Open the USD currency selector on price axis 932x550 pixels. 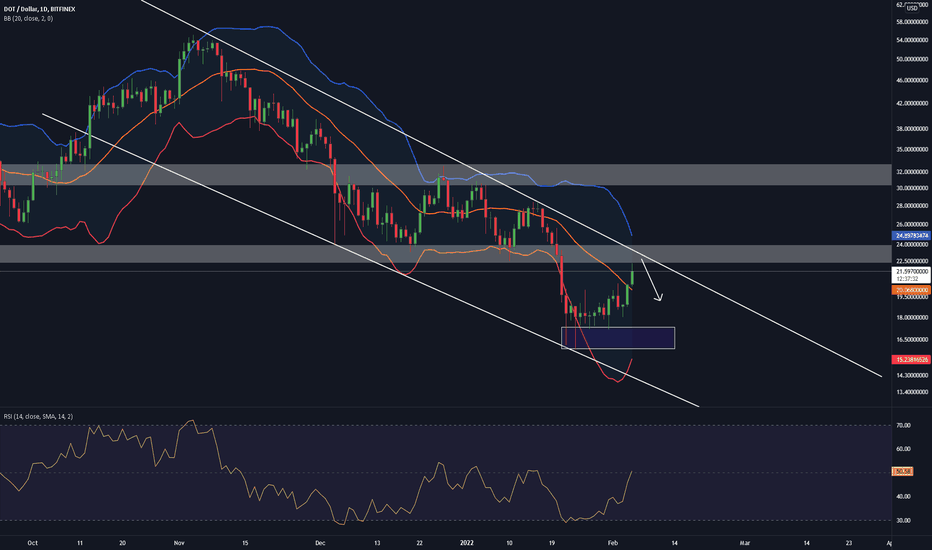912,8
